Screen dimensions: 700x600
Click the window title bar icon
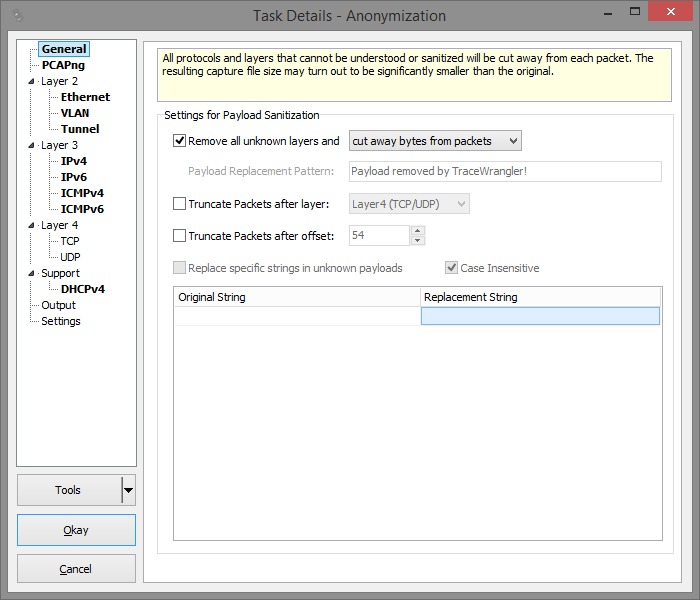[18, 17]
